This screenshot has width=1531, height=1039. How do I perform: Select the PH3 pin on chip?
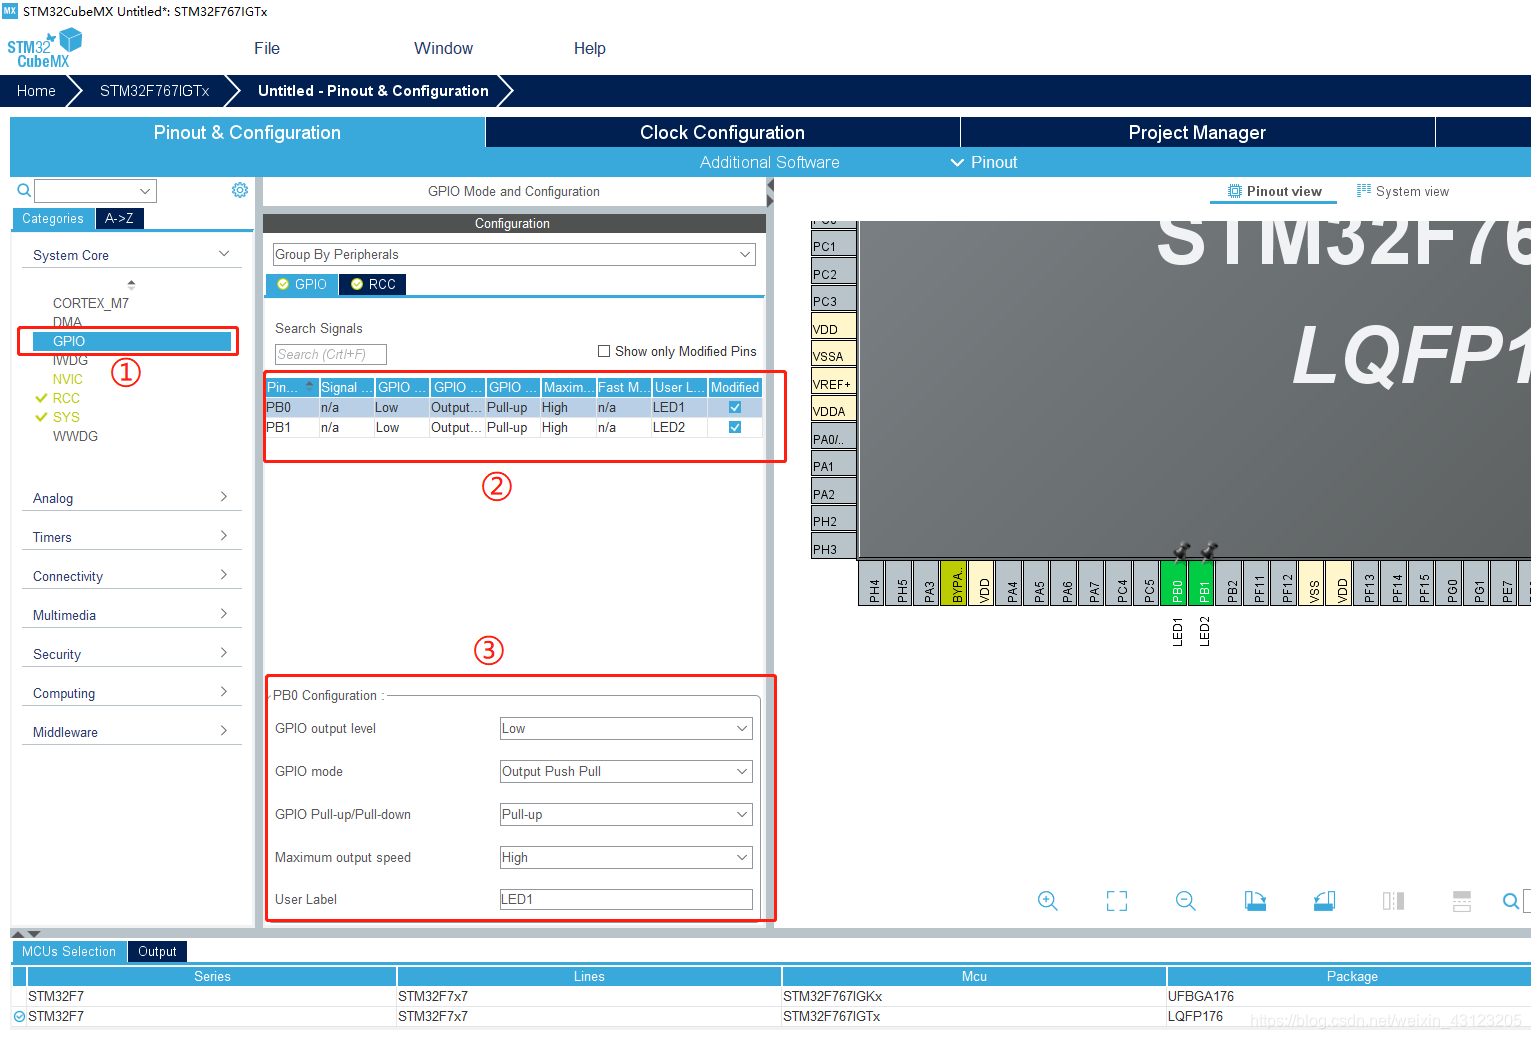coord(834,548)
